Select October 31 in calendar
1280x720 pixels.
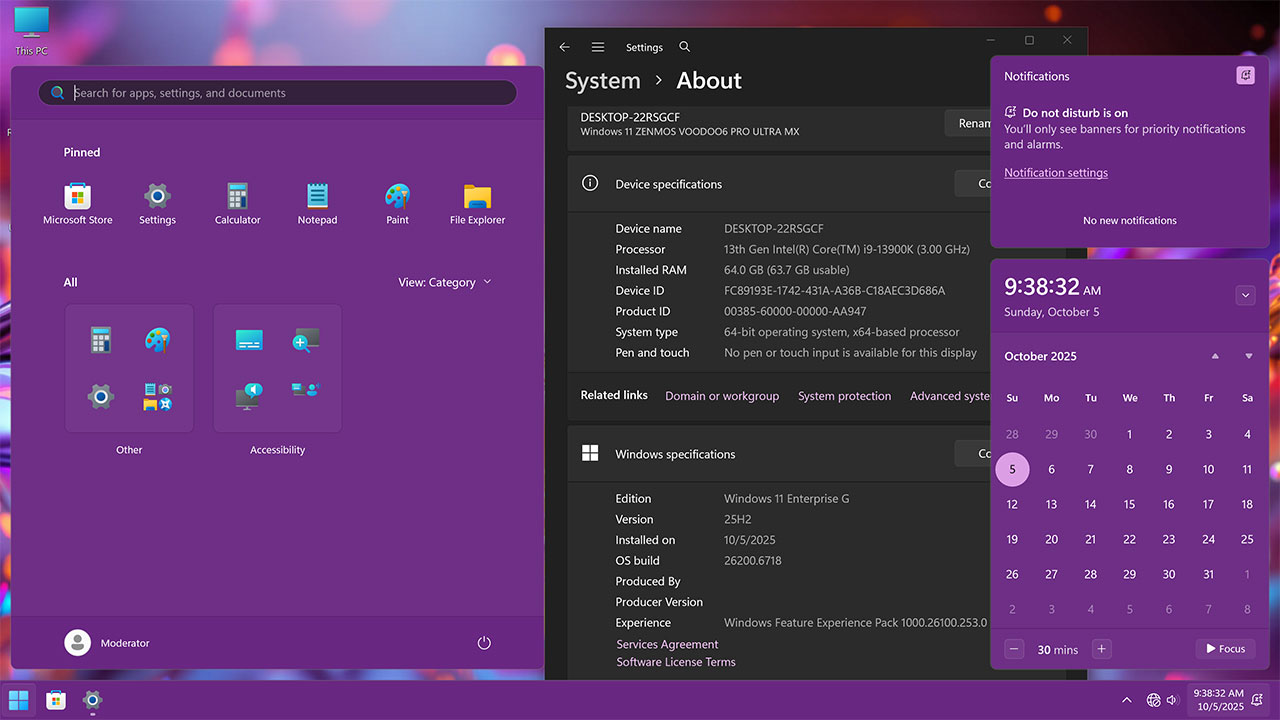point(1208,574)
